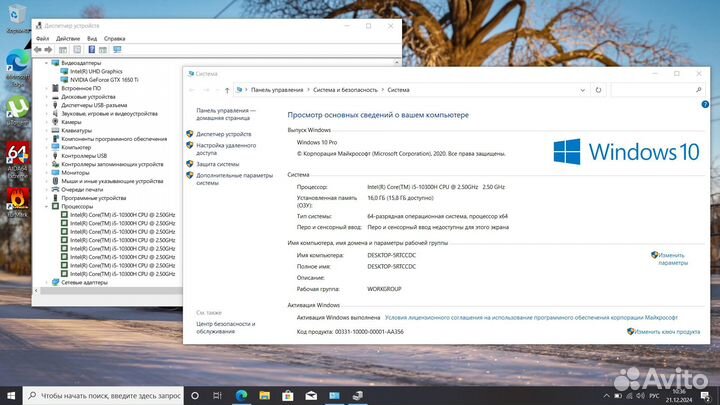This screenshot has width=720, height=405.
Task: Select Звуковые, игровые и видеоустройства row
Action: coord(109,113)
